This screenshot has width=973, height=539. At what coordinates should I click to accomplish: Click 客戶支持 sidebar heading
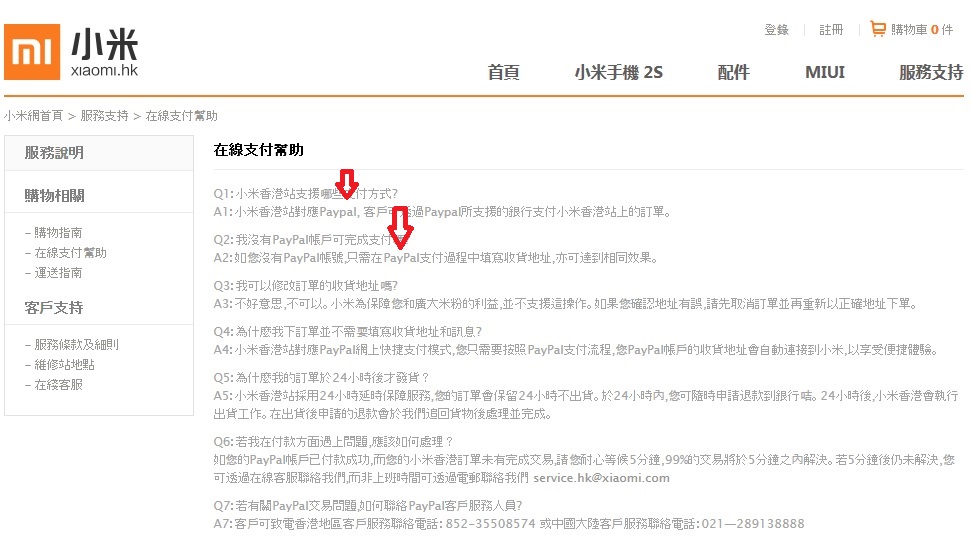54,308
